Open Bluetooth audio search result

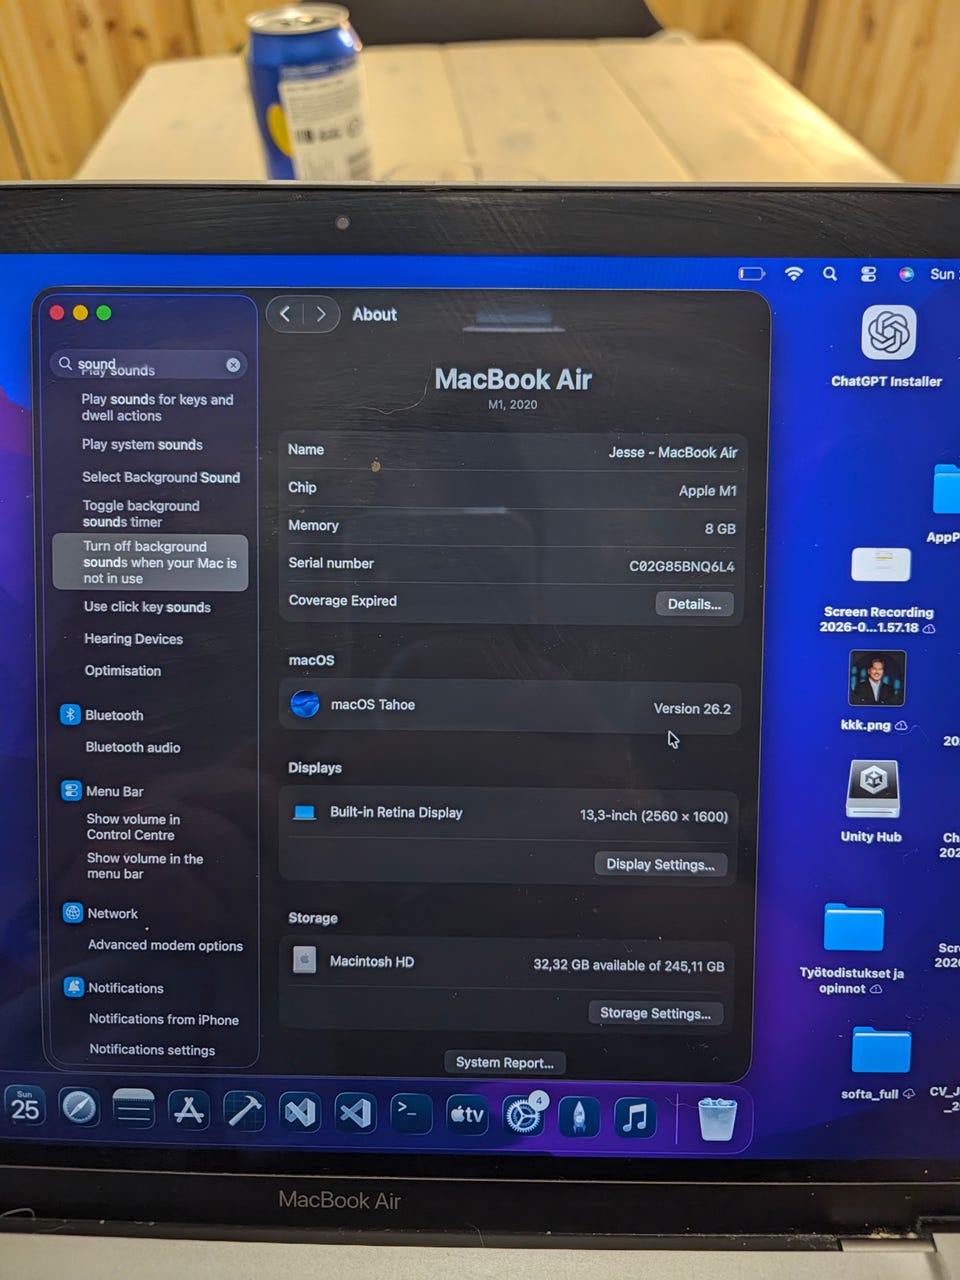(133, 747)
